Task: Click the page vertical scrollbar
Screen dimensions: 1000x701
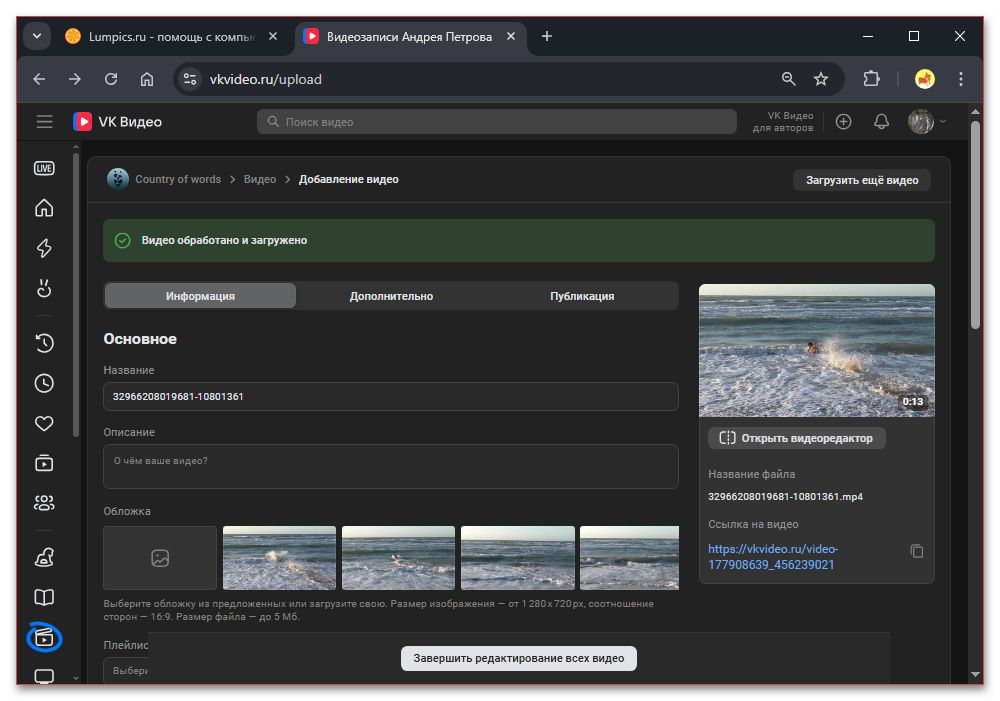Action: [975, 225]
